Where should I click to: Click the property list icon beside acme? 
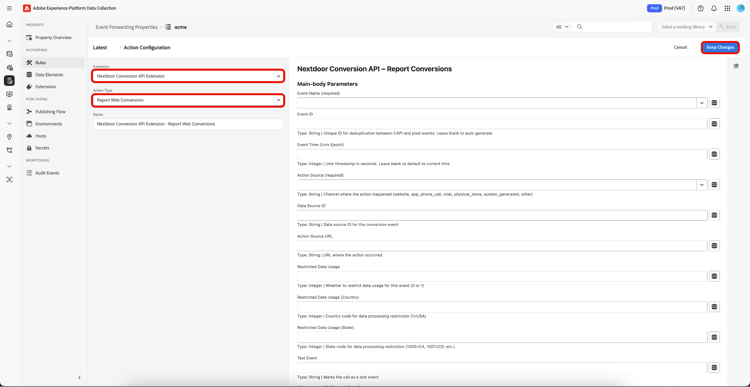point(168,27)
